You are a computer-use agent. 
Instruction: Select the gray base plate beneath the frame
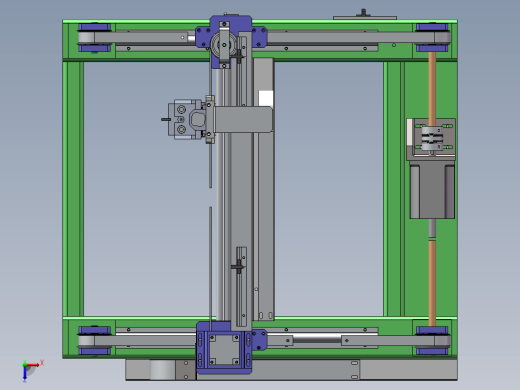(291, 369)
